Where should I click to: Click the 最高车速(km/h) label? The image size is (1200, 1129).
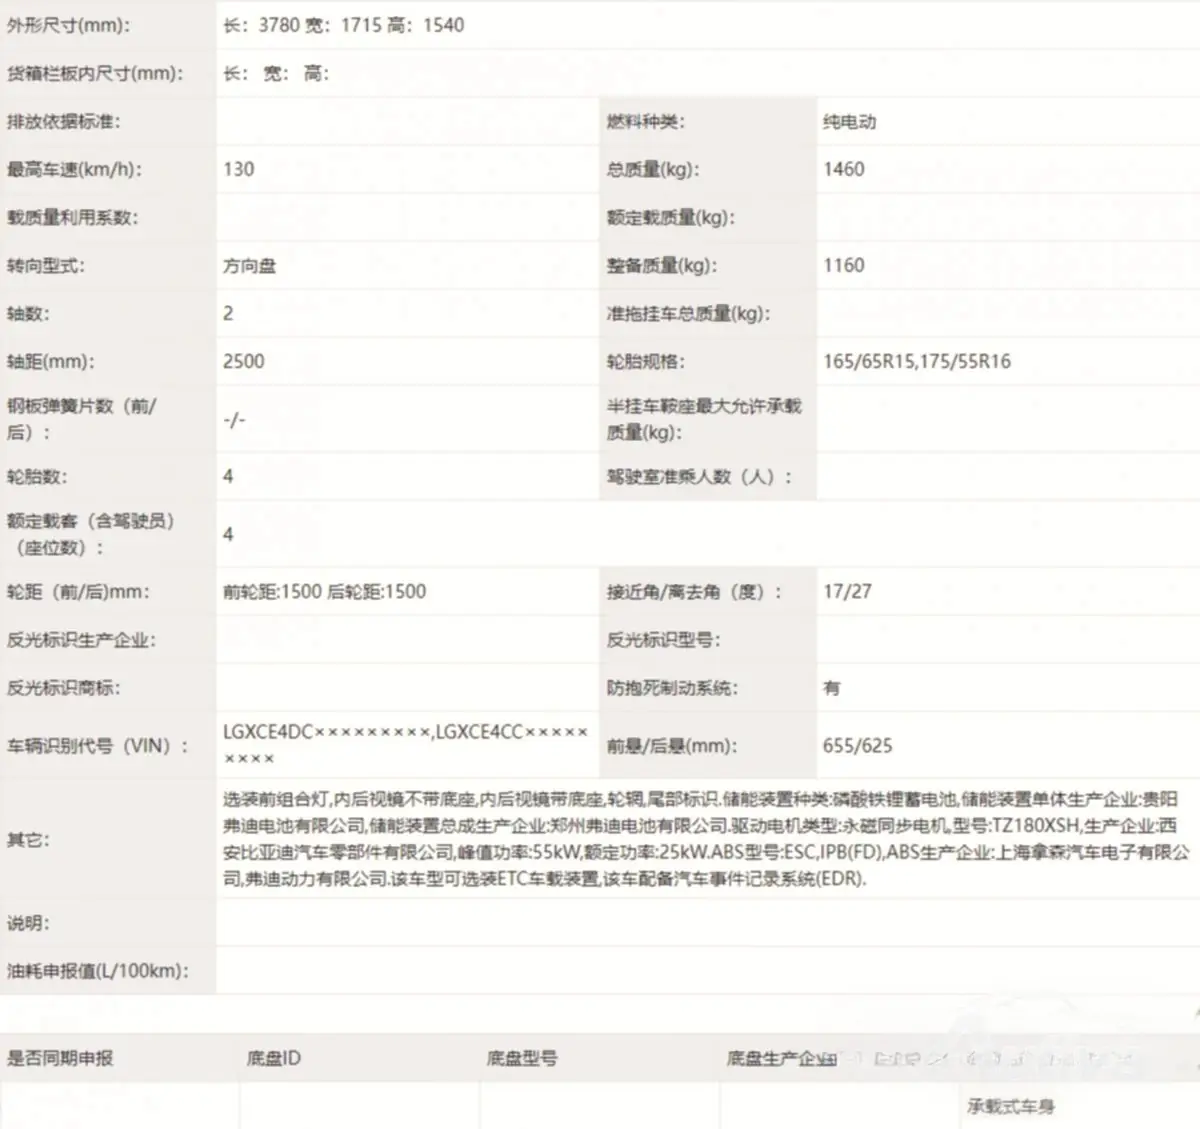click(74, 169)
